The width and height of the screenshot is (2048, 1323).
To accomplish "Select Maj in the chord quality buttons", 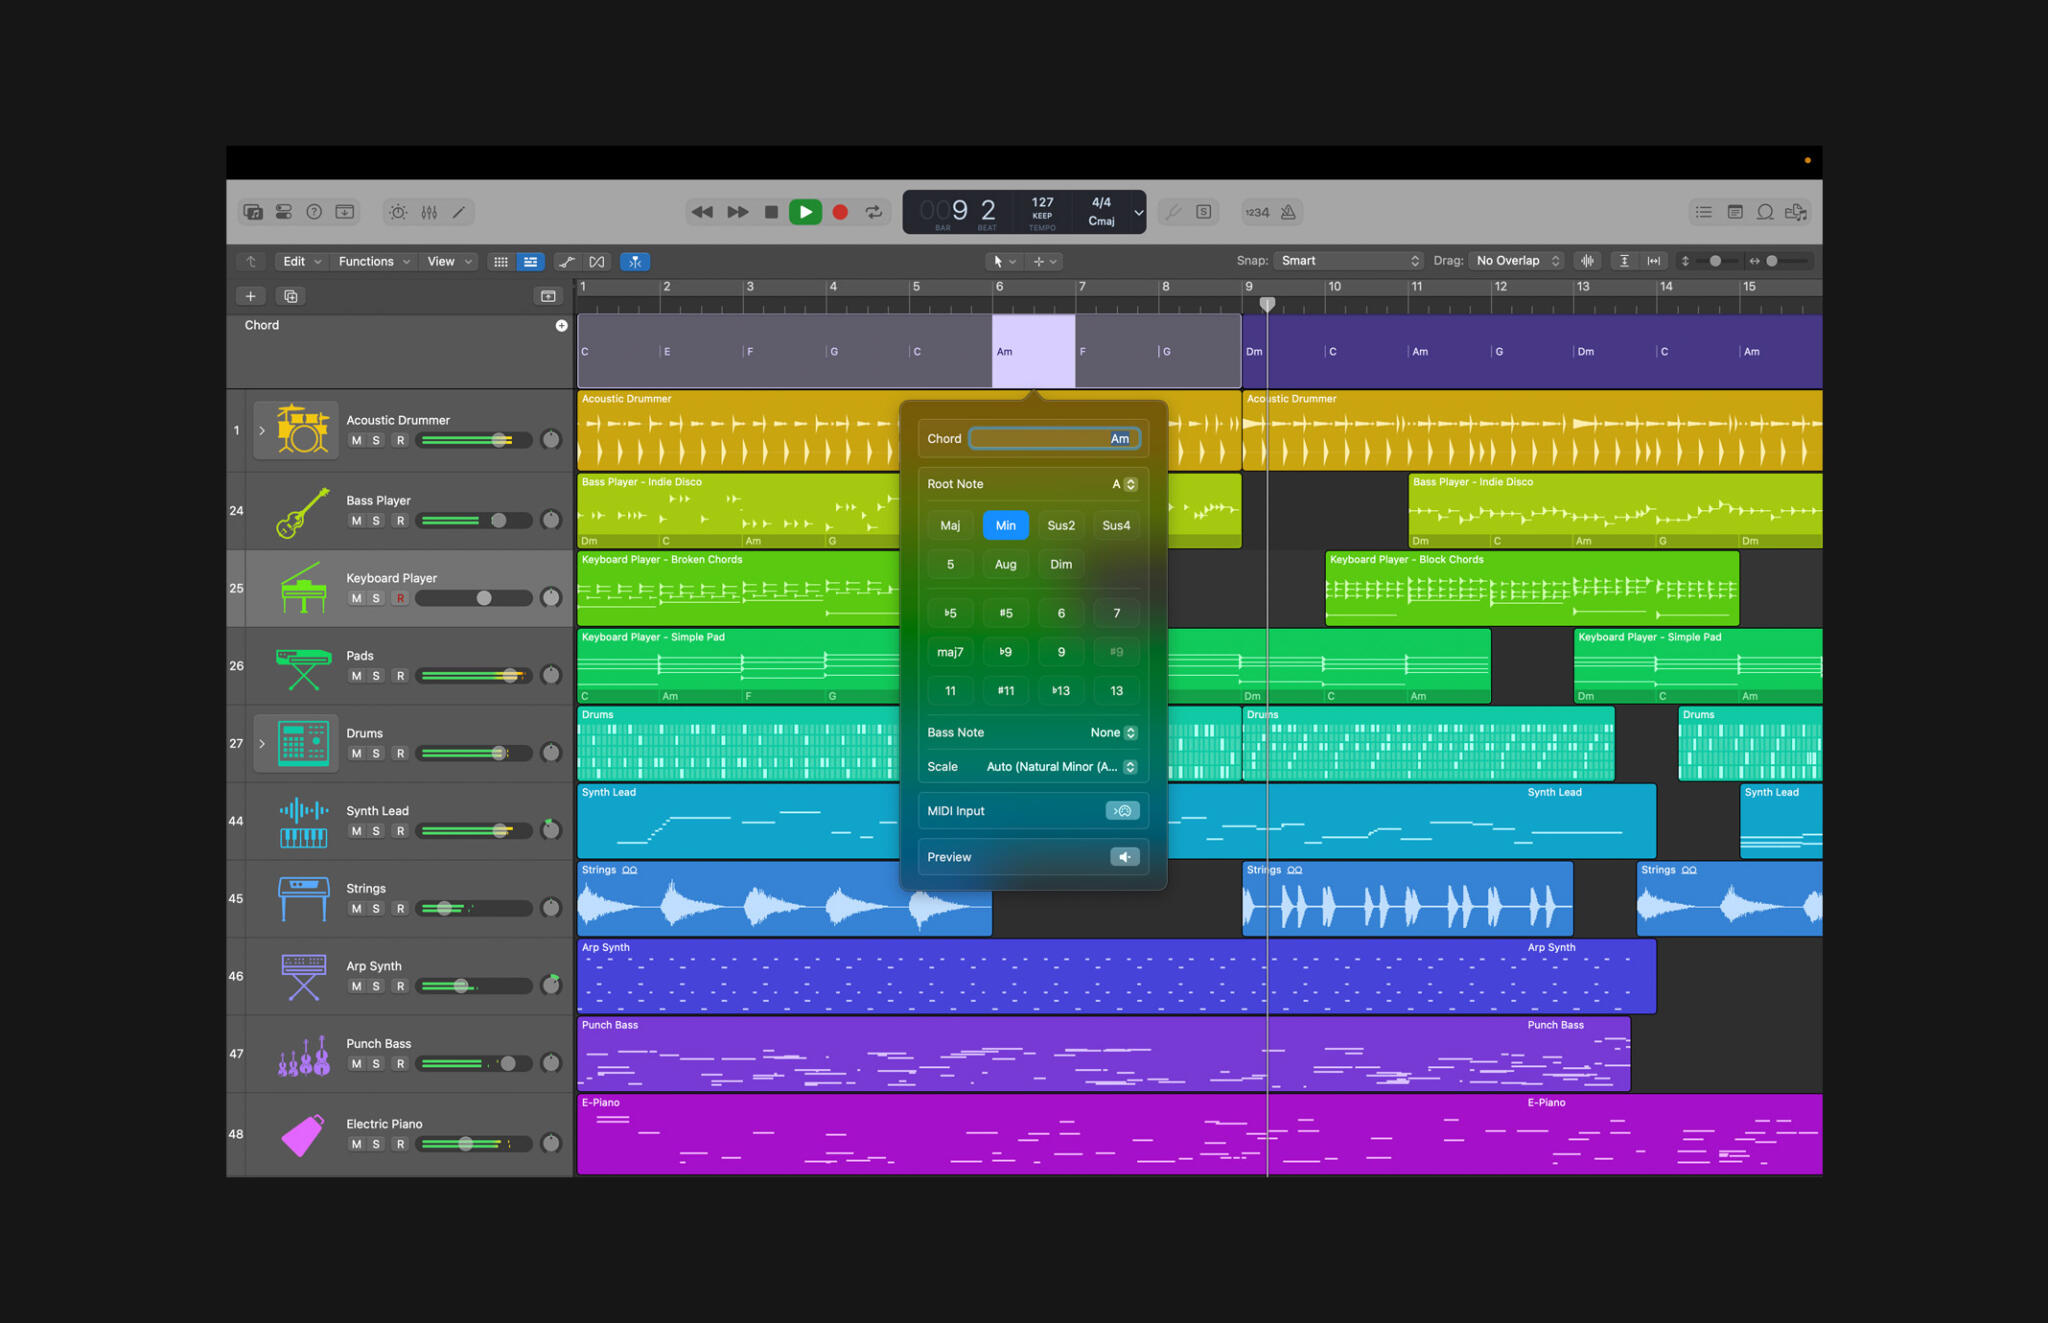I will pos(949,525).
